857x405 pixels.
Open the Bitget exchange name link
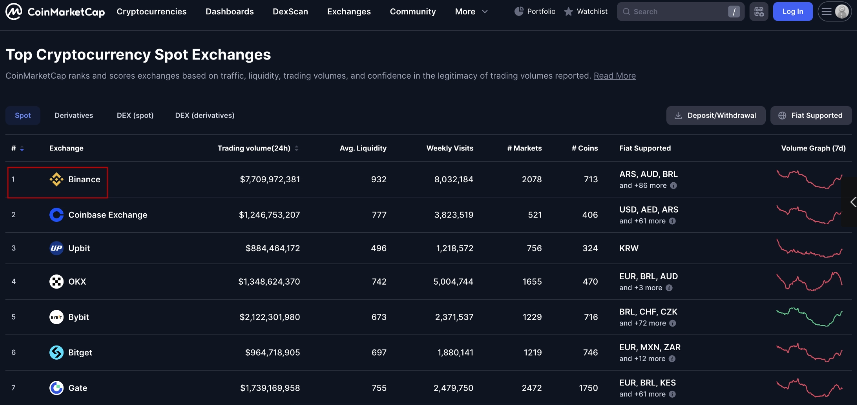[x=80, y=353]
